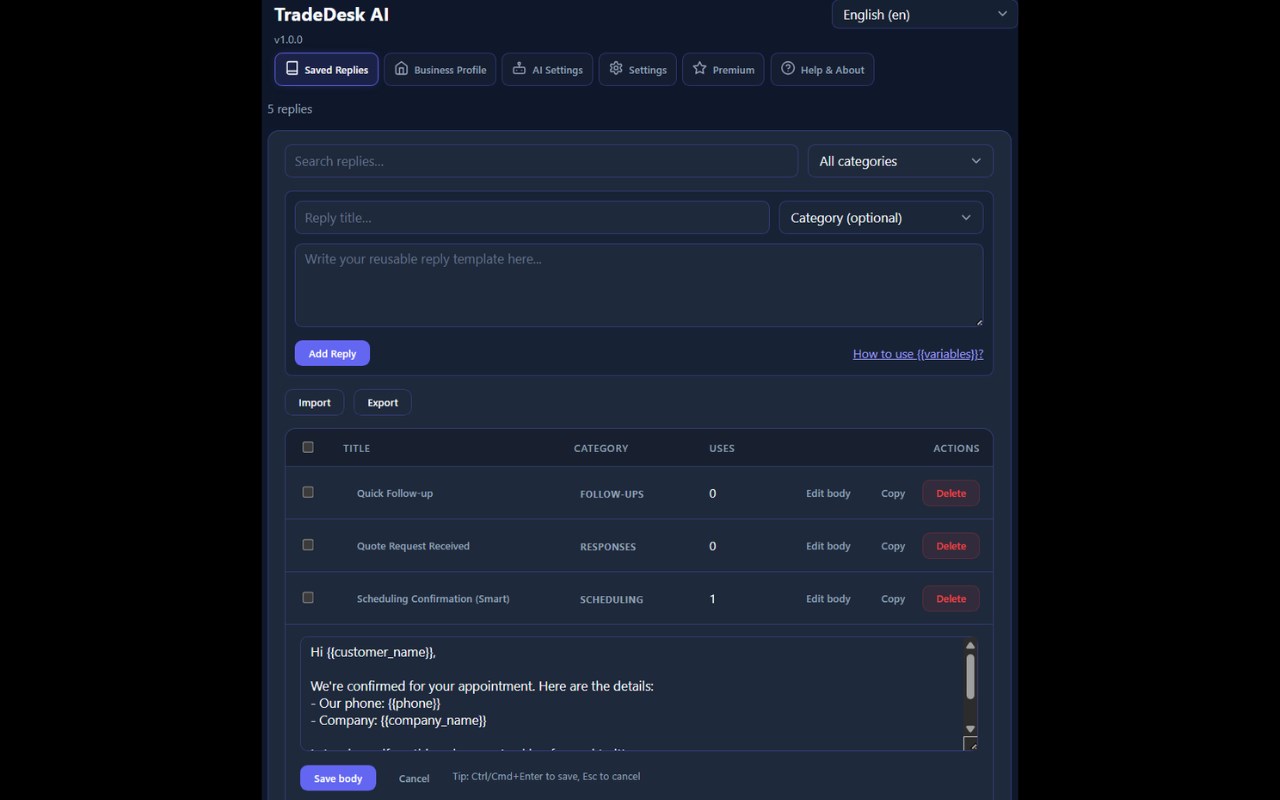The width and height of the screenshot is (1280, 800).
Task: Click the Save body button
Action: click(x=338, y=778)
